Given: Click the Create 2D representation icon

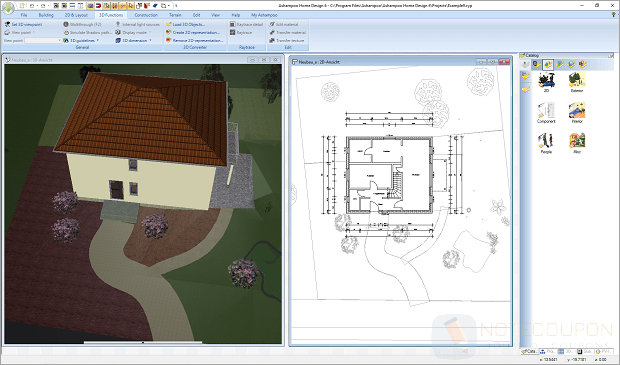Looking at the screenshot, I should coord(168,32).
